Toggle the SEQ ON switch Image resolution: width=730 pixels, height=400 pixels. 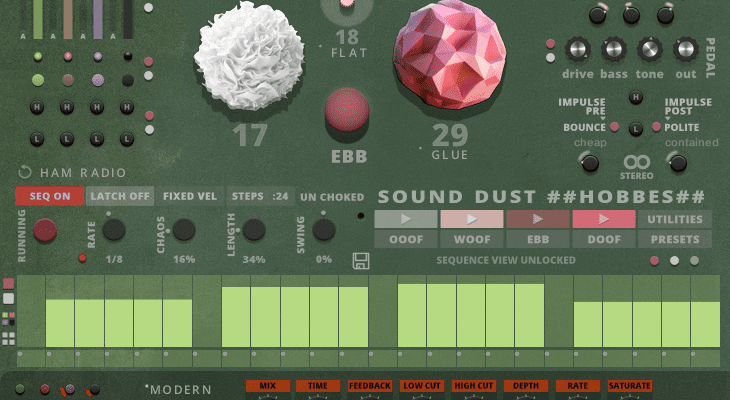tap(49, 196)
